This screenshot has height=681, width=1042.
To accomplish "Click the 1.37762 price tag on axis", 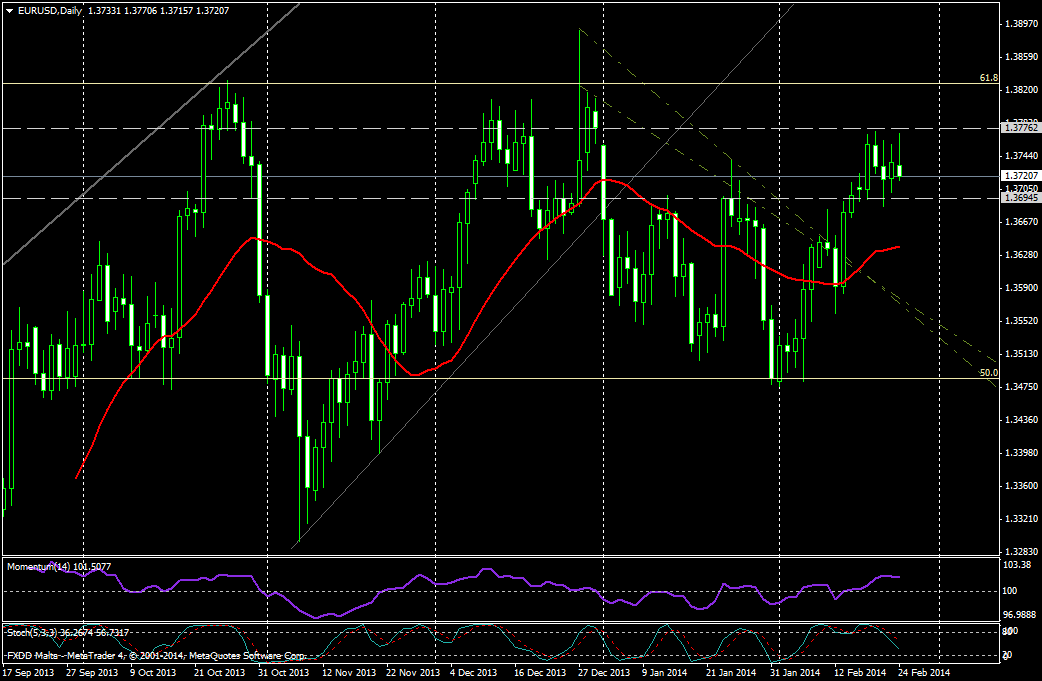I will (1020, 128).
